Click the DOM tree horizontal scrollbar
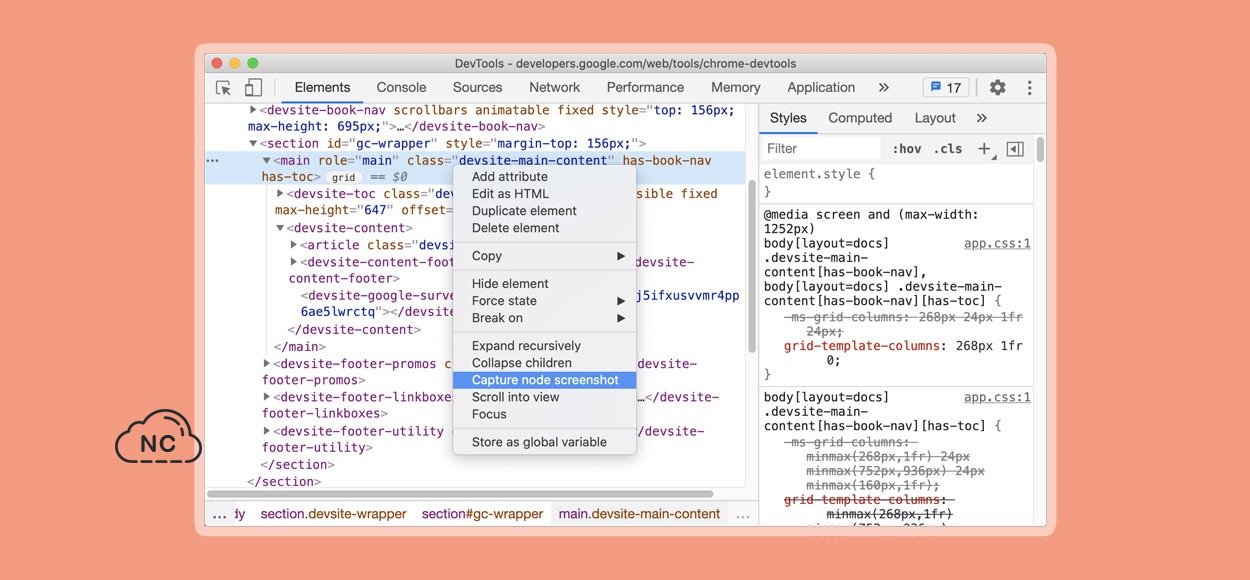 click(x=460, y=494)
